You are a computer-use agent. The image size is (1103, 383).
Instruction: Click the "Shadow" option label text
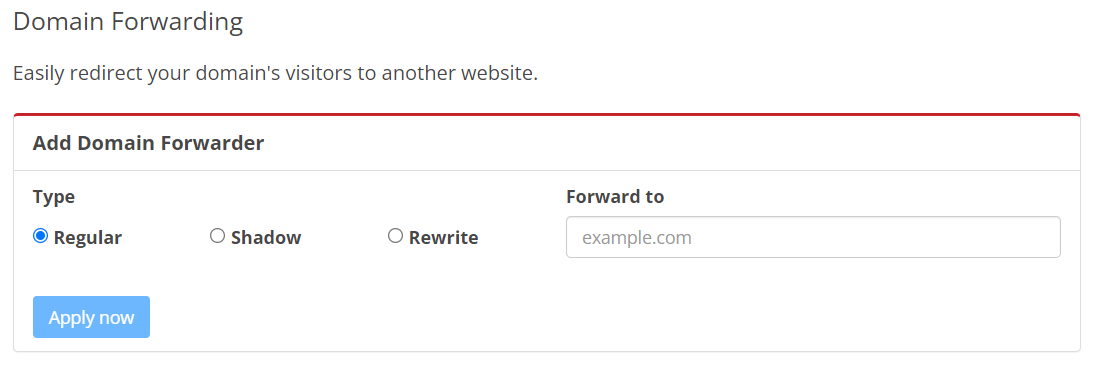[266, 238]
